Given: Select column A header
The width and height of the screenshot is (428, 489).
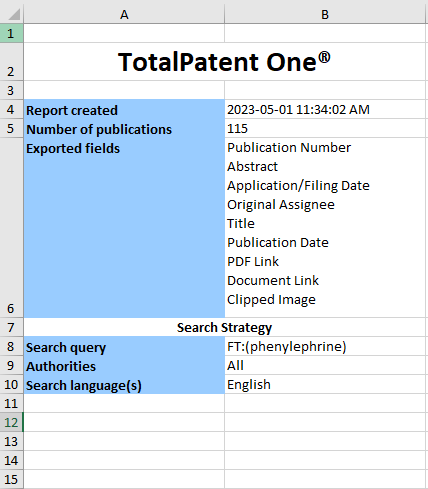Looking at the screenshot, I should point(124,14).
